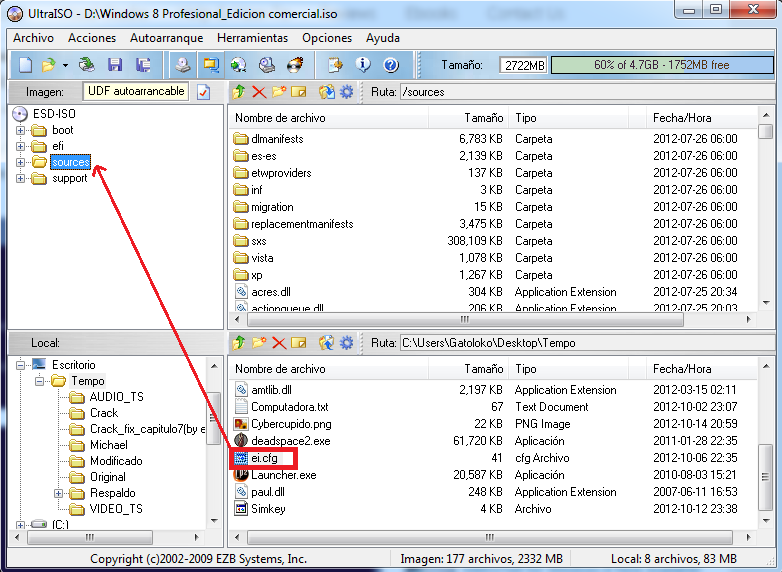The image size is (782, 572).
Task: Click the blue gear icon in local pane
Action: pos(347,343)
